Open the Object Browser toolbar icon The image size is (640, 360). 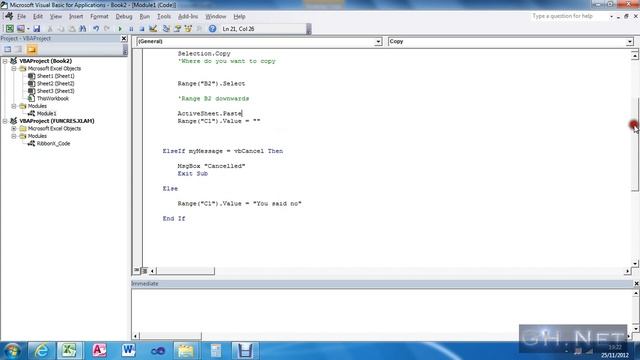[188, 29]
